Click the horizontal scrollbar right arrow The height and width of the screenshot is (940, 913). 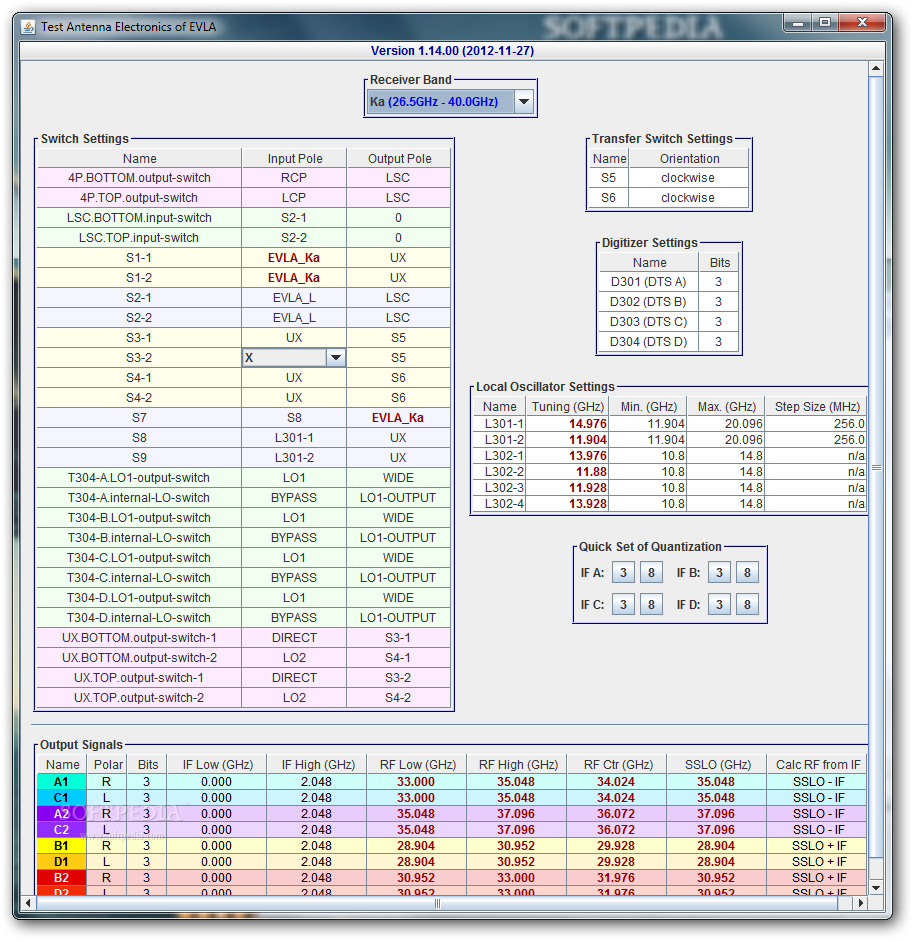tap(861, 903)
